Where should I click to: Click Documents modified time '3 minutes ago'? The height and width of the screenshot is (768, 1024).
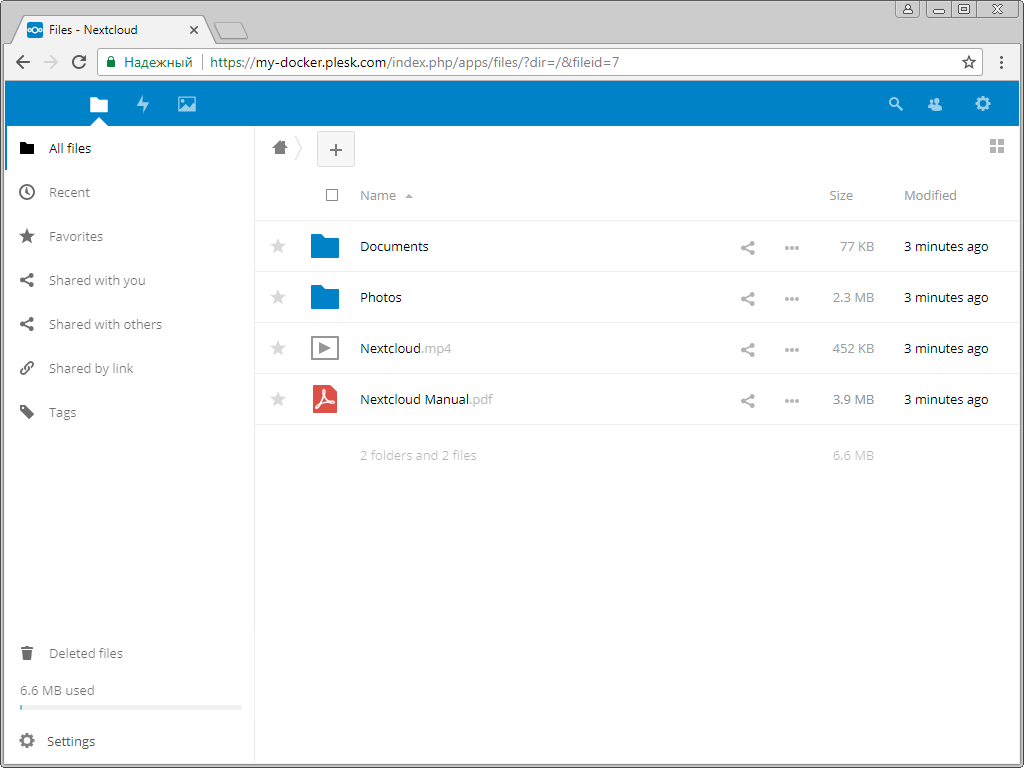[x=946, y=246]
